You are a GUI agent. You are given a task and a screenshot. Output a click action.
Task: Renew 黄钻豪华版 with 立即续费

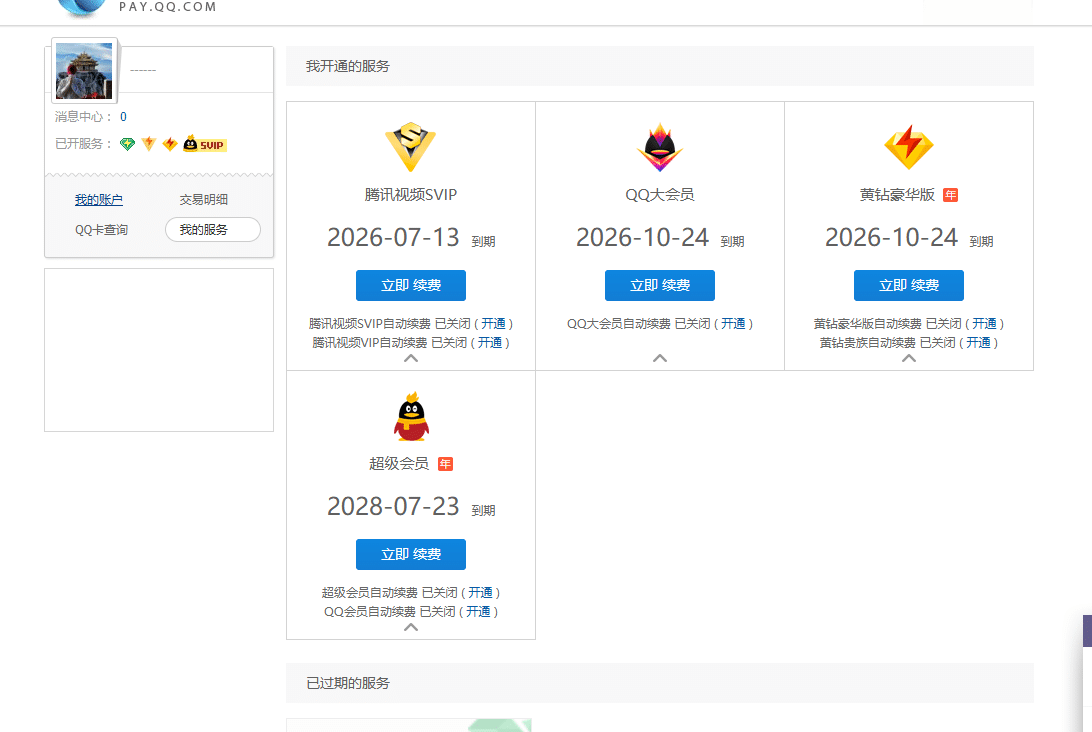click(x=909, y=286)
